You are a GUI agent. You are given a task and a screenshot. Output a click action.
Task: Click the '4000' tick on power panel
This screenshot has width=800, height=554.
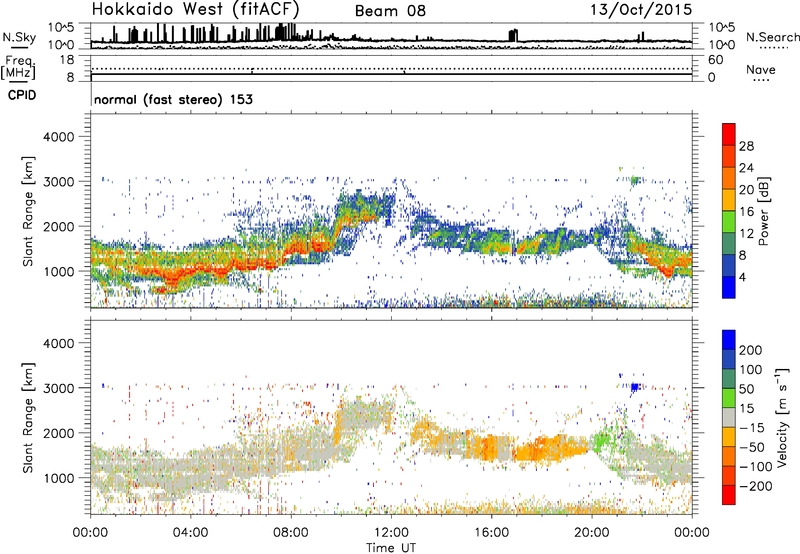(59, 137)
